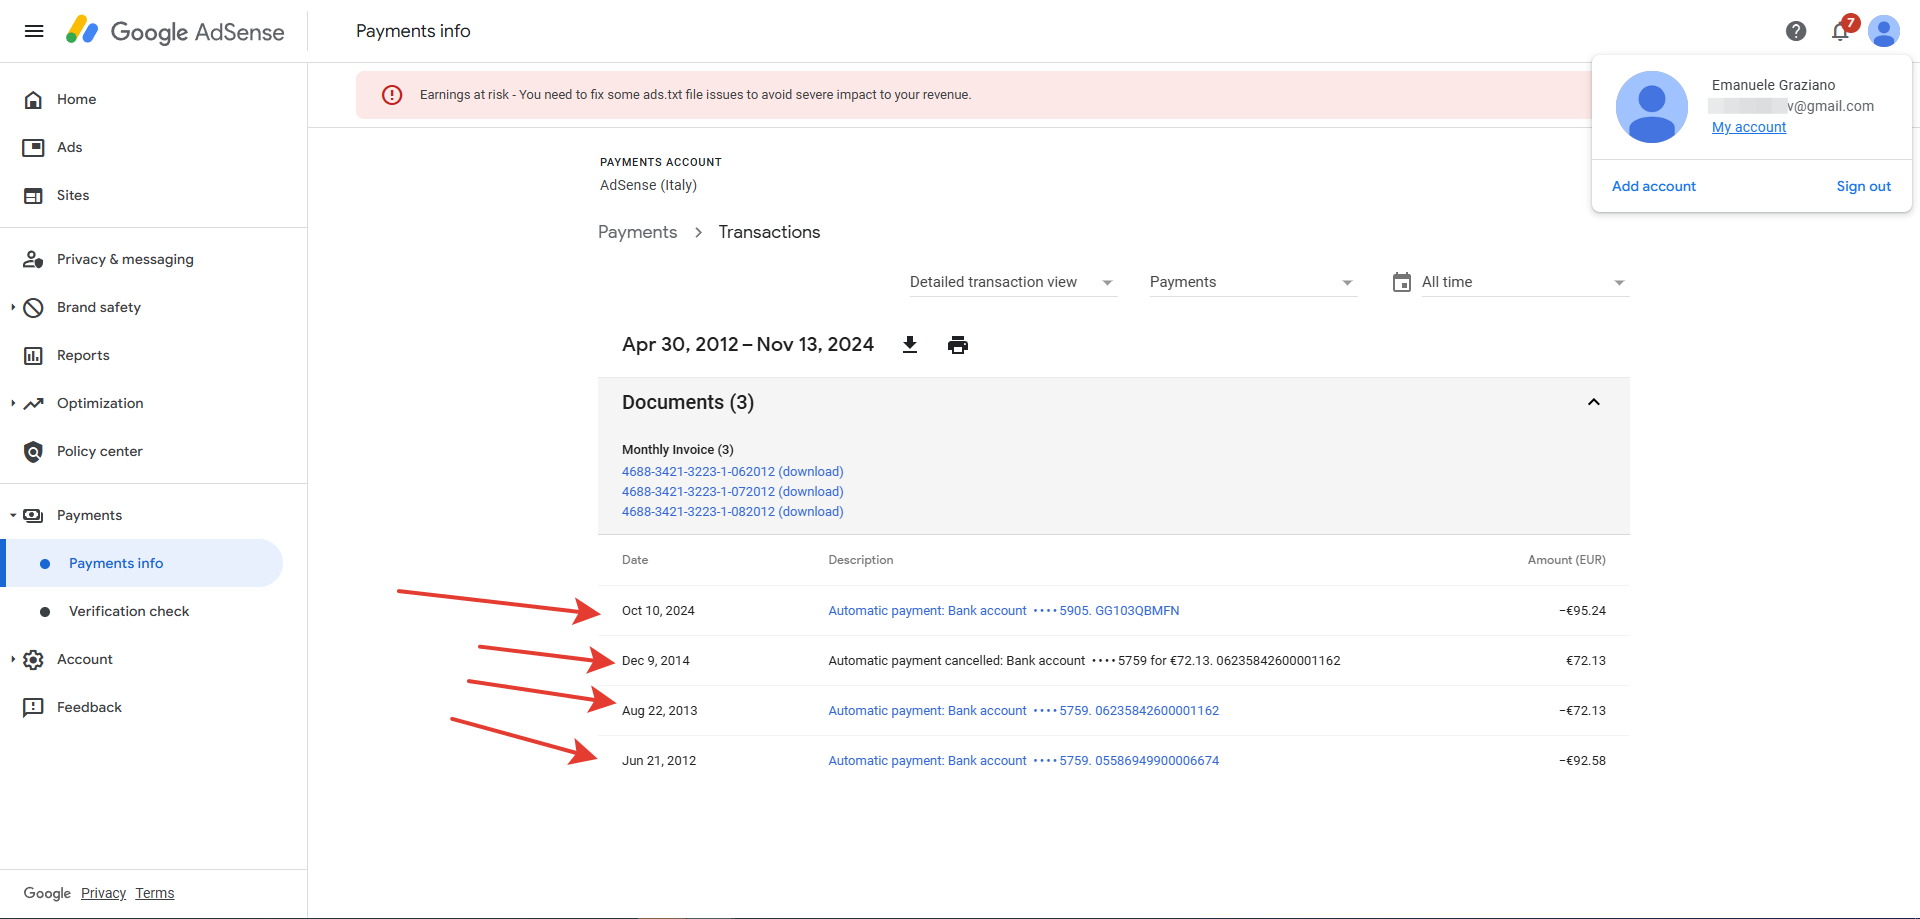The height and width of the screenshot is (919, 1920).
Task: Open the hamburger main menu
Action: tap(34, 31)
